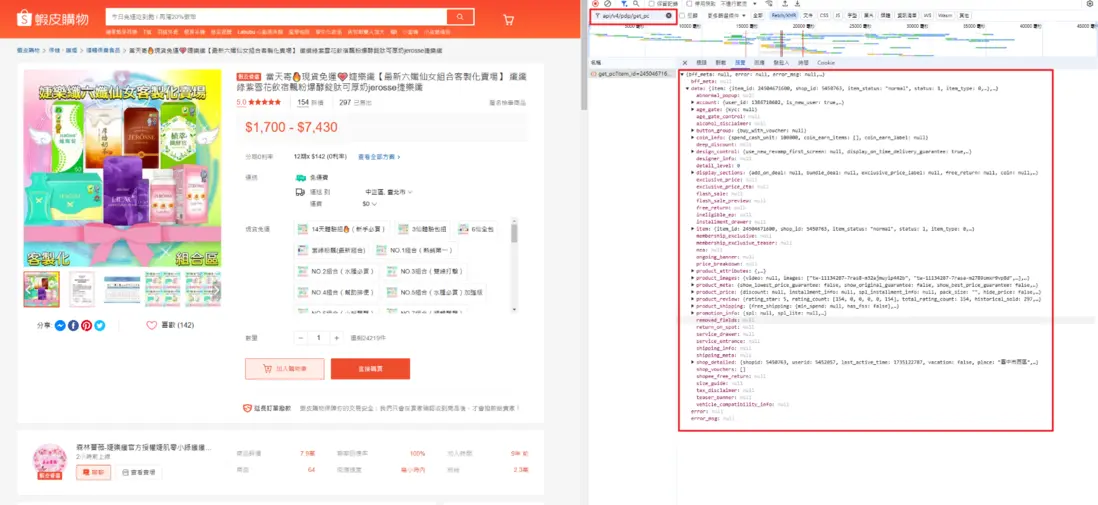
Task: Expand the shop_detailed node
Action: pyautogui.click(x=693, y=362)
